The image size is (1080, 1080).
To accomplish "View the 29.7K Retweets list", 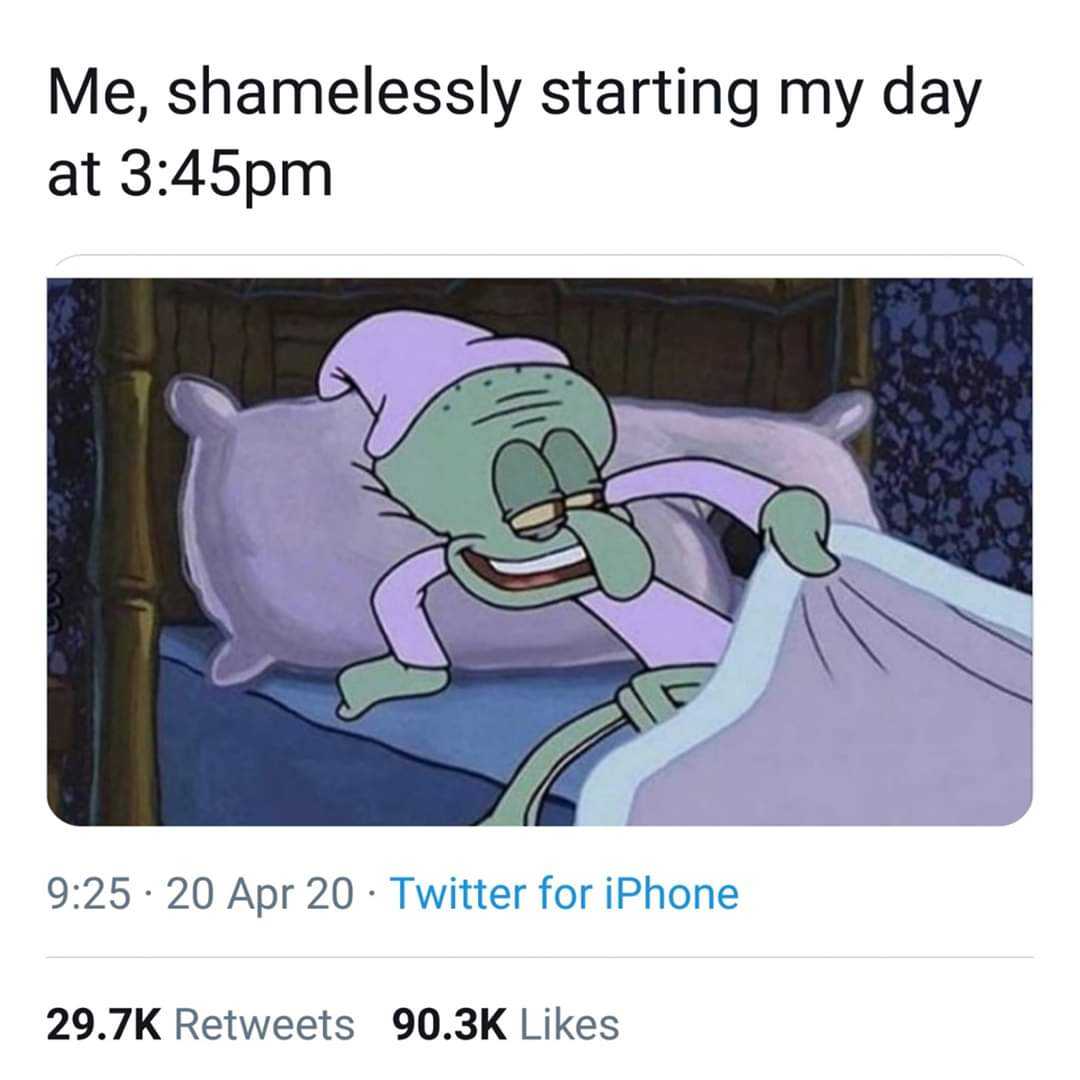I will click(x=200, y=1024).
